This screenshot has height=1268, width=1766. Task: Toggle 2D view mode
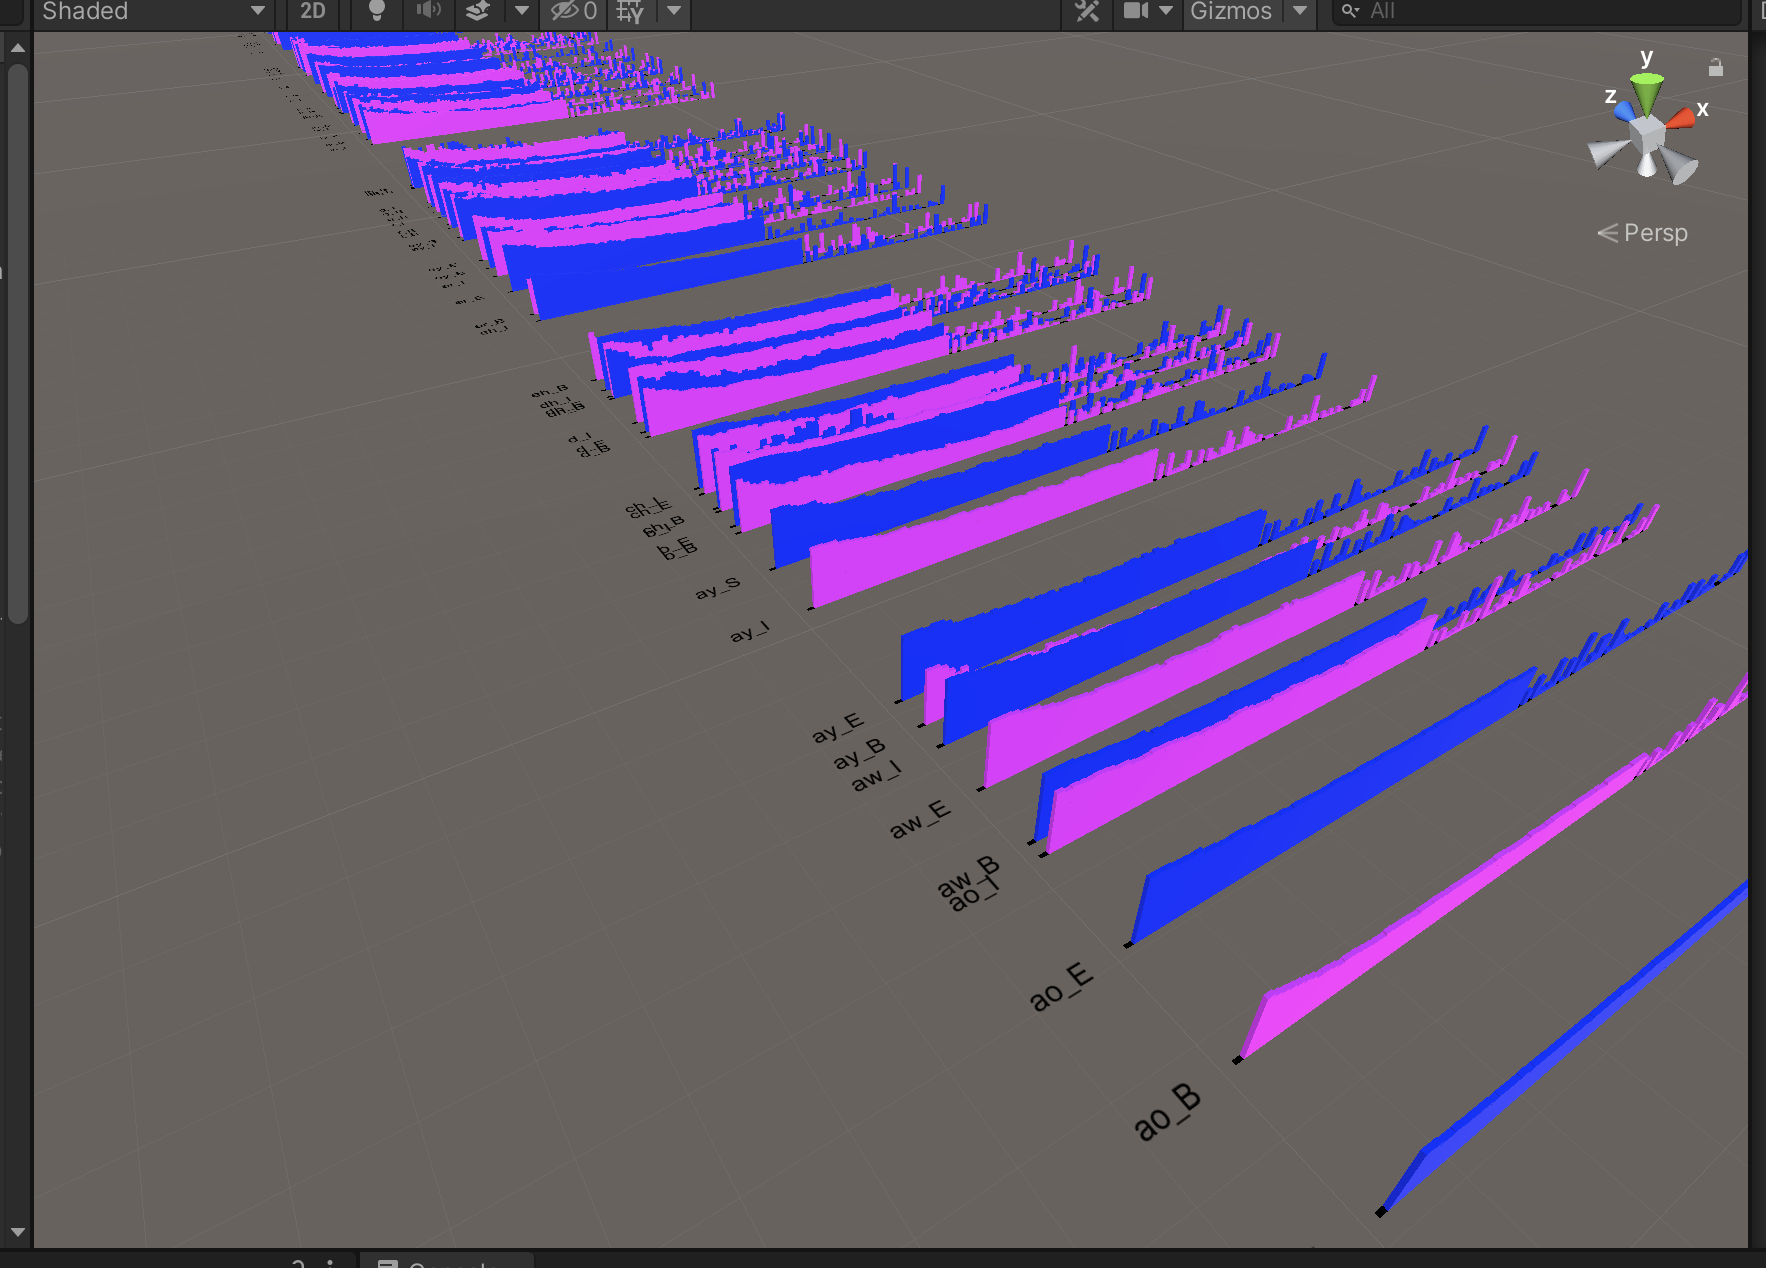coord(313,11)
